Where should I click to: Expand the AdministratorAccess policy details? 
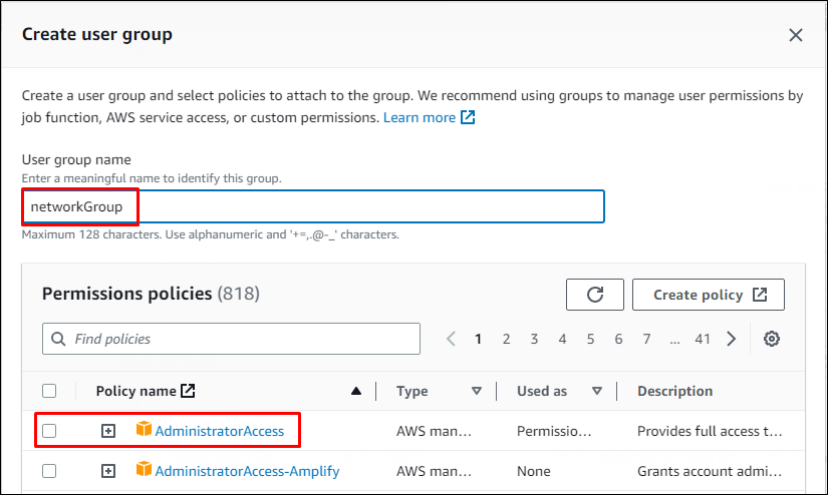108,431
